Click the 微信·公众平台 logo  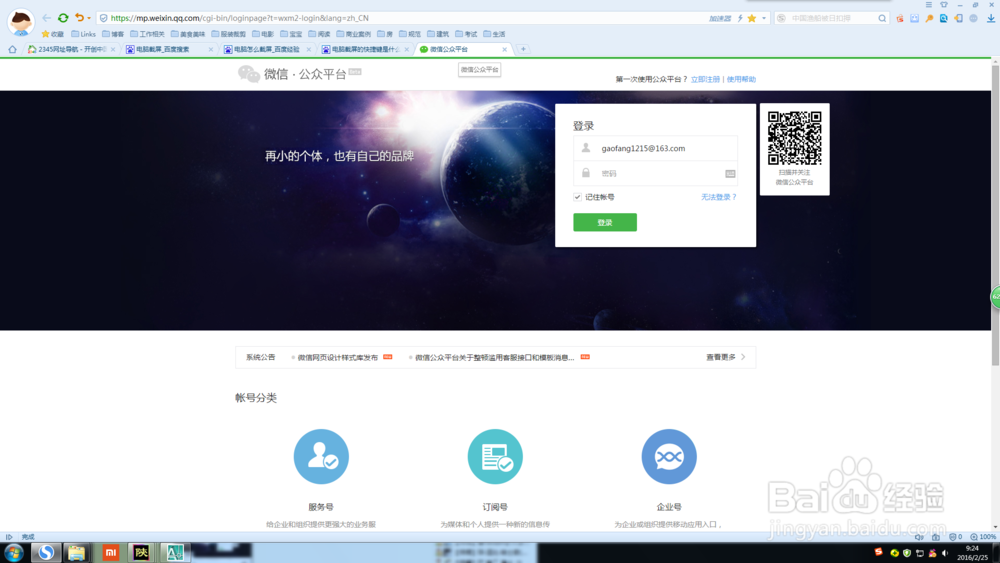click(300, 74)
